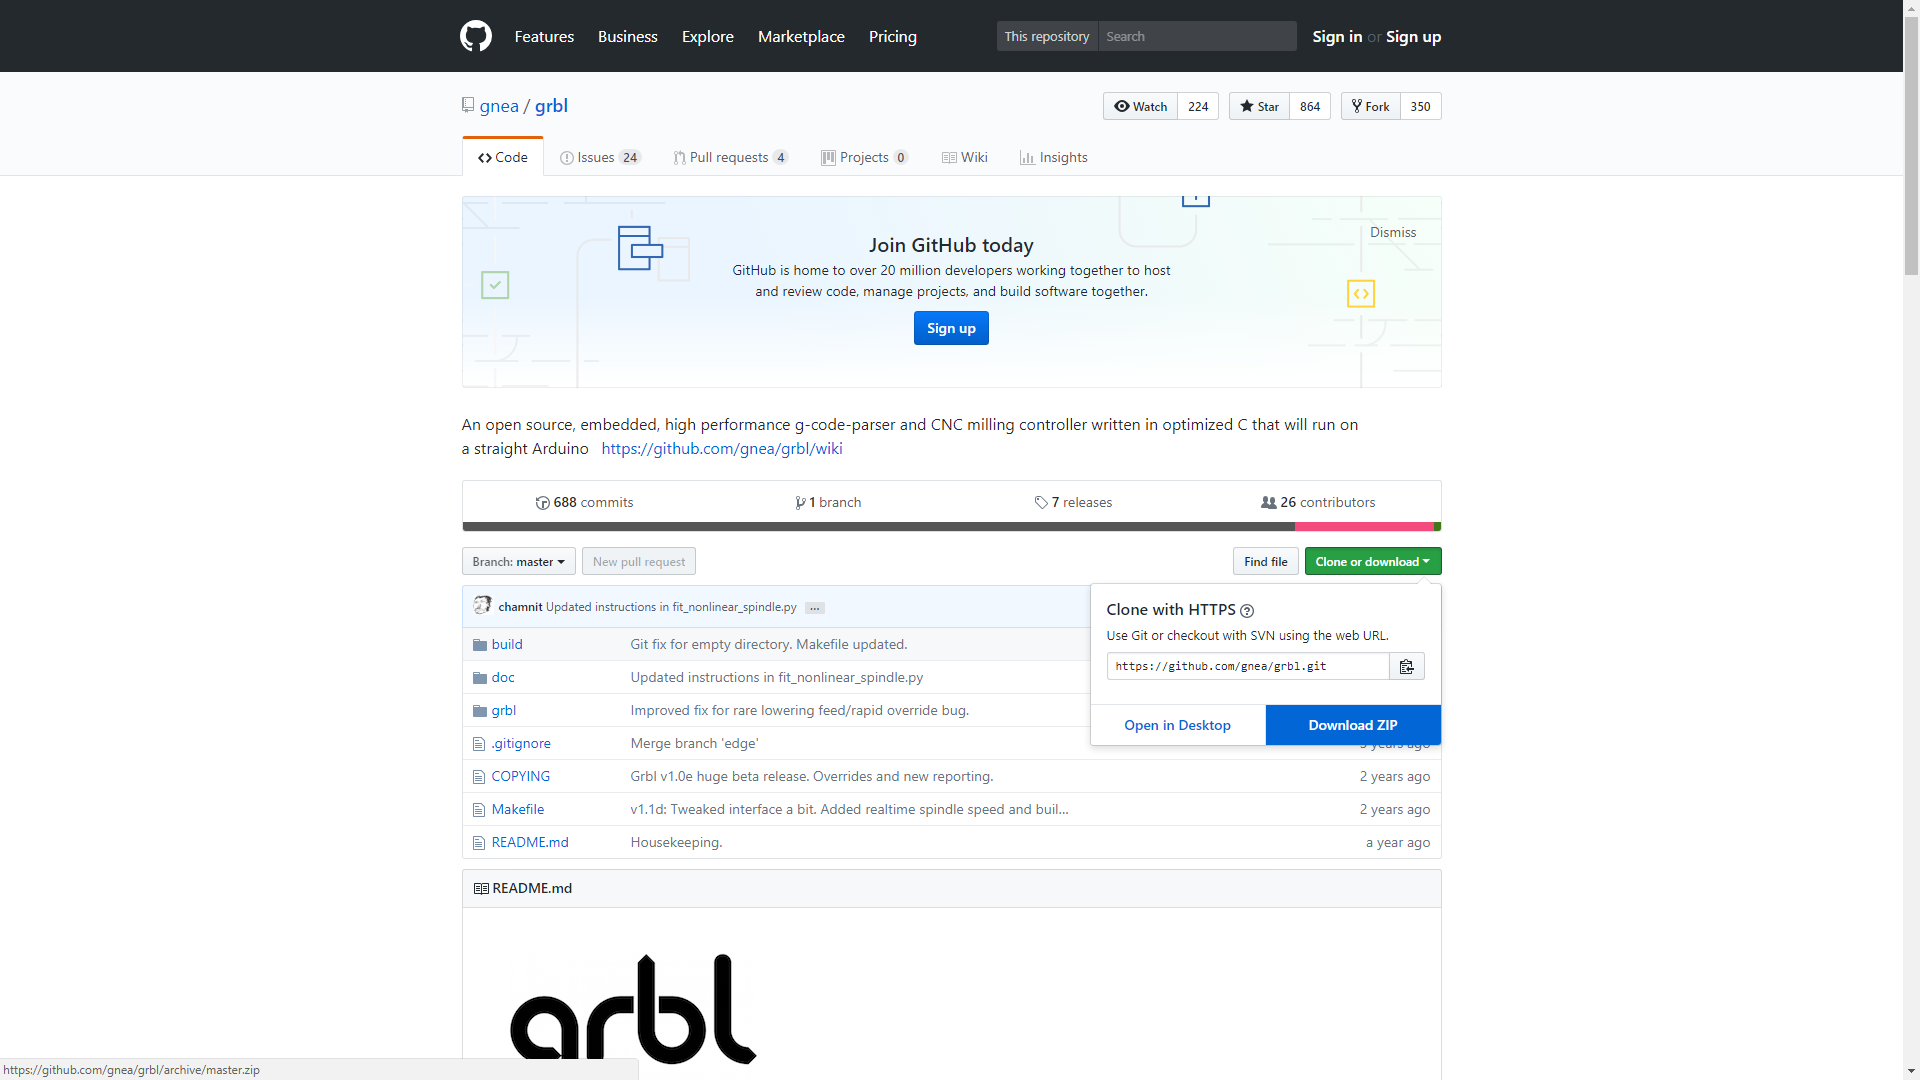This screenshot has height=1080, width=1920.
Task: Click the README.md file icon
Action: click(x=479, y=843)
